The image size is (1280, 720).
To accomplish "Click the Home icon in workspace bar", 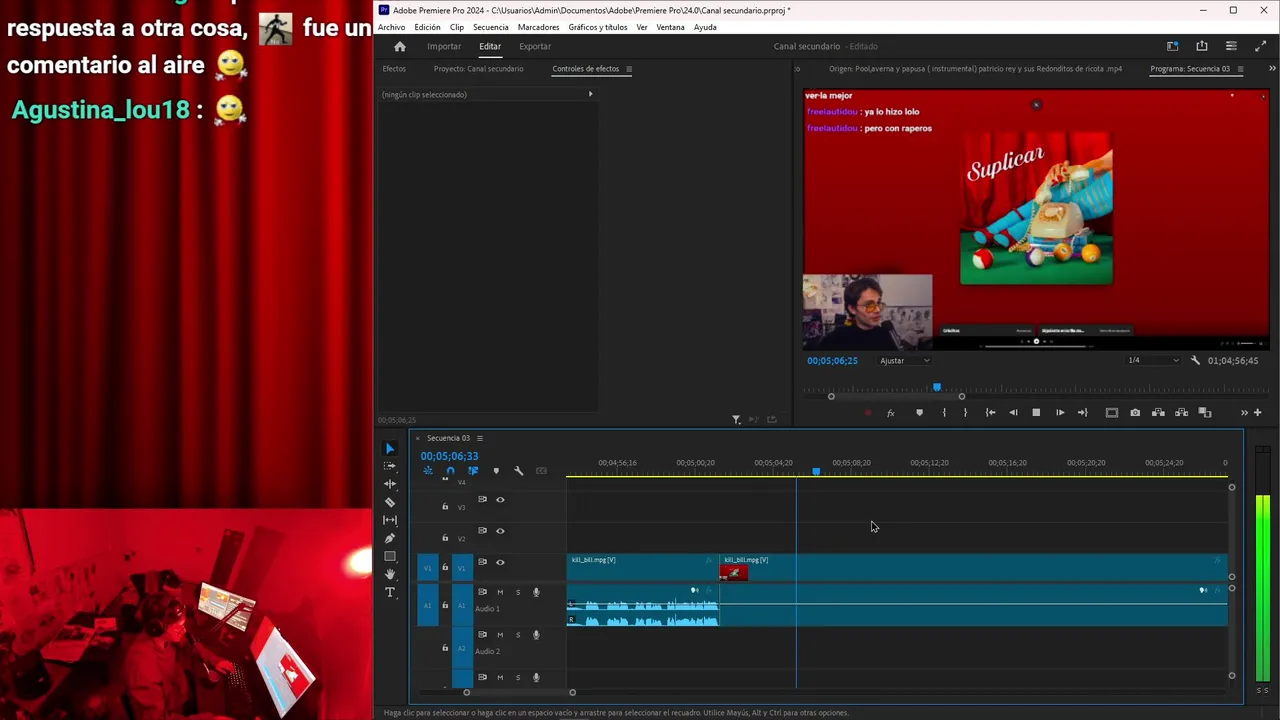I will [400, 46].
